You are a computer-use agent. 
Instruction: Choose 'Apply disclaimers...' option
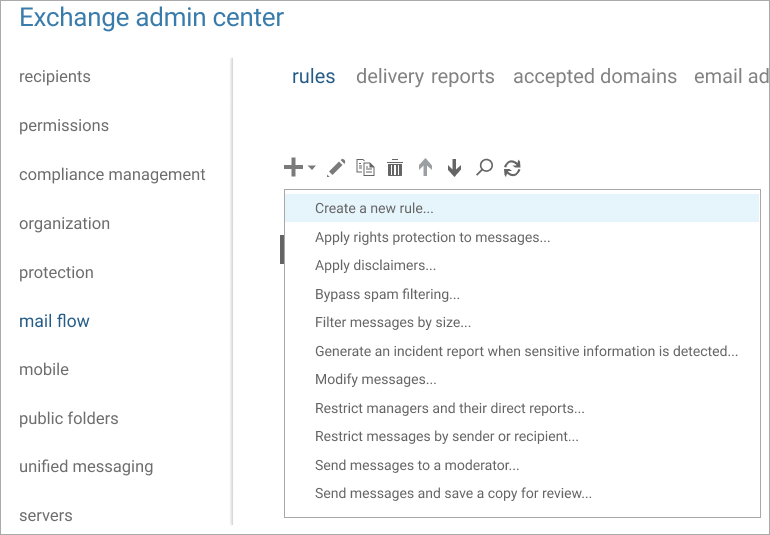point(522,265)
